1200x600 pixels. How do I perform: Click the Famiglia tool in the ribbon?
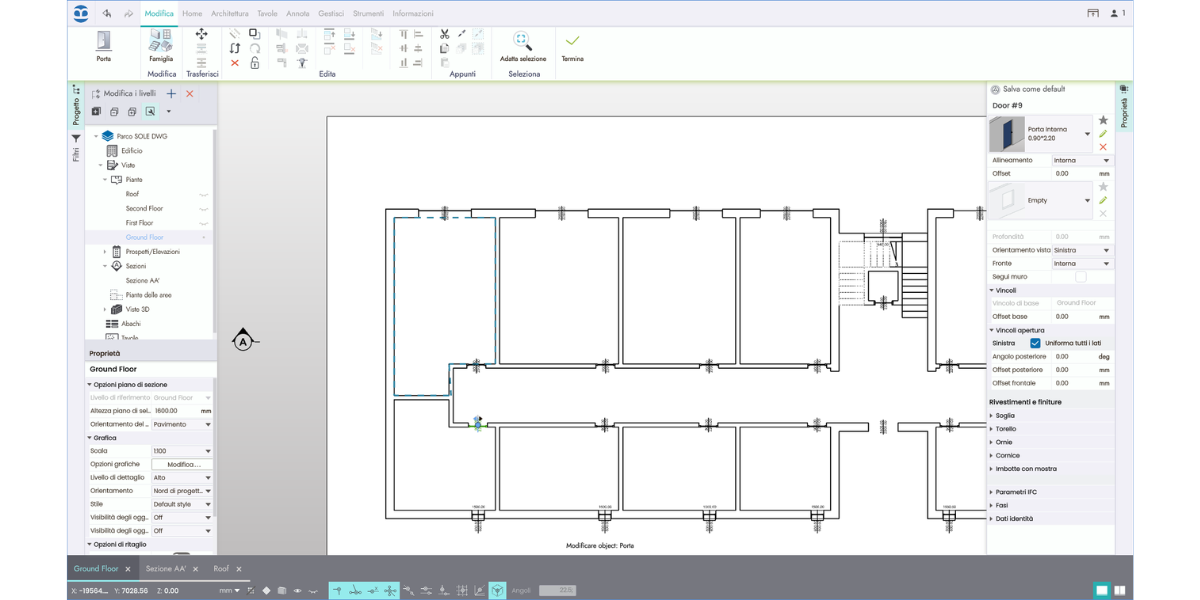[161, 45]
